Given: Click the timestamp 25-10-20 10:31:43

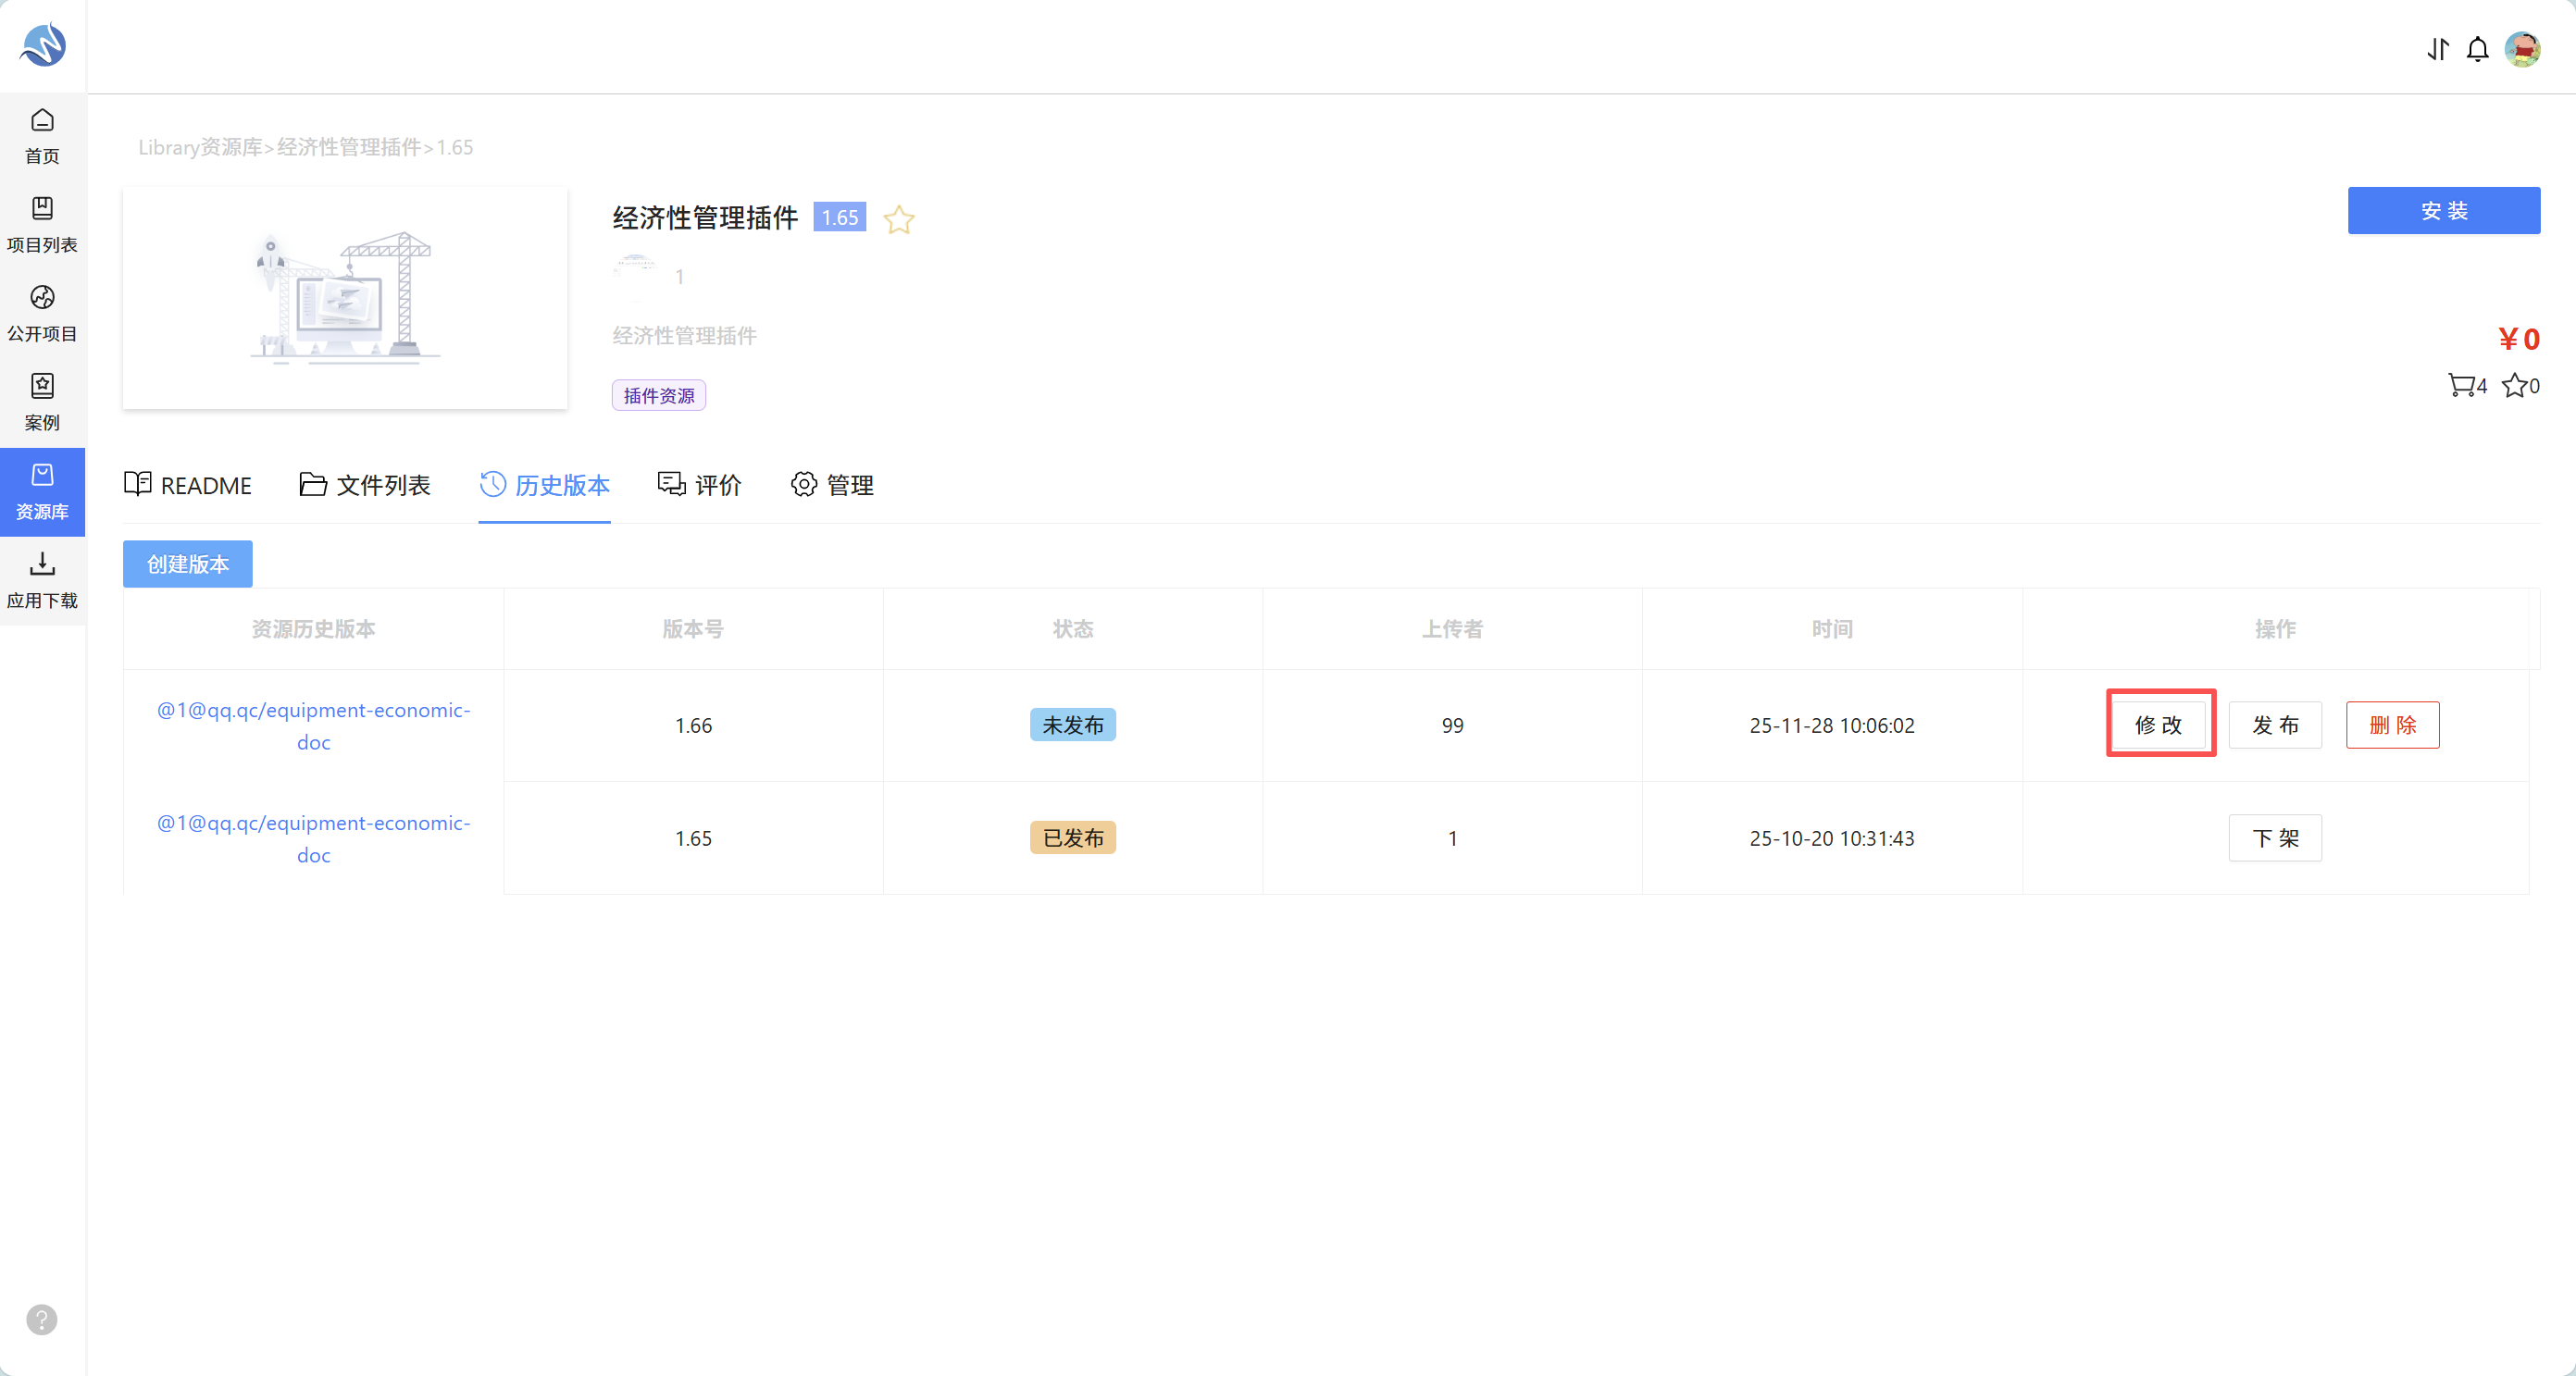Looking at the screenshot, I should click(x=1832, y=839).
